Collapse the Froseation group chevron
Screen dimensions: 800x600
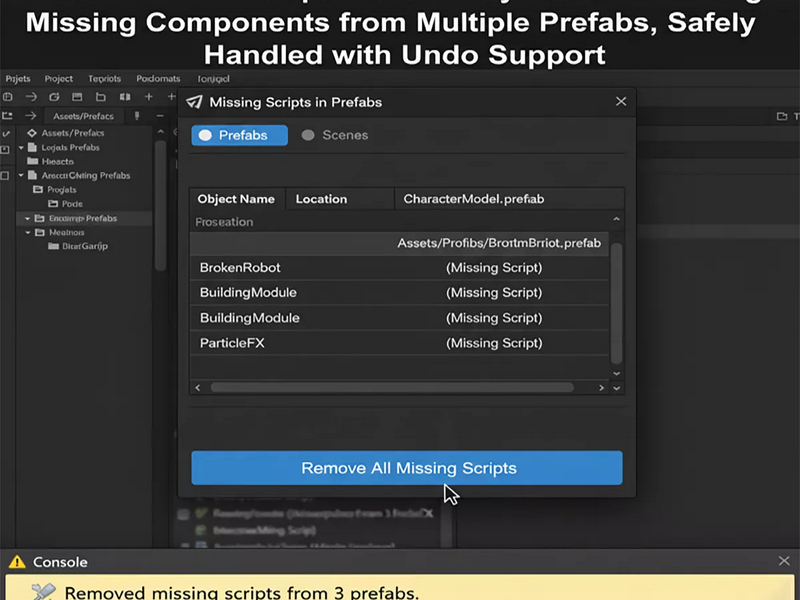(616, 219)
